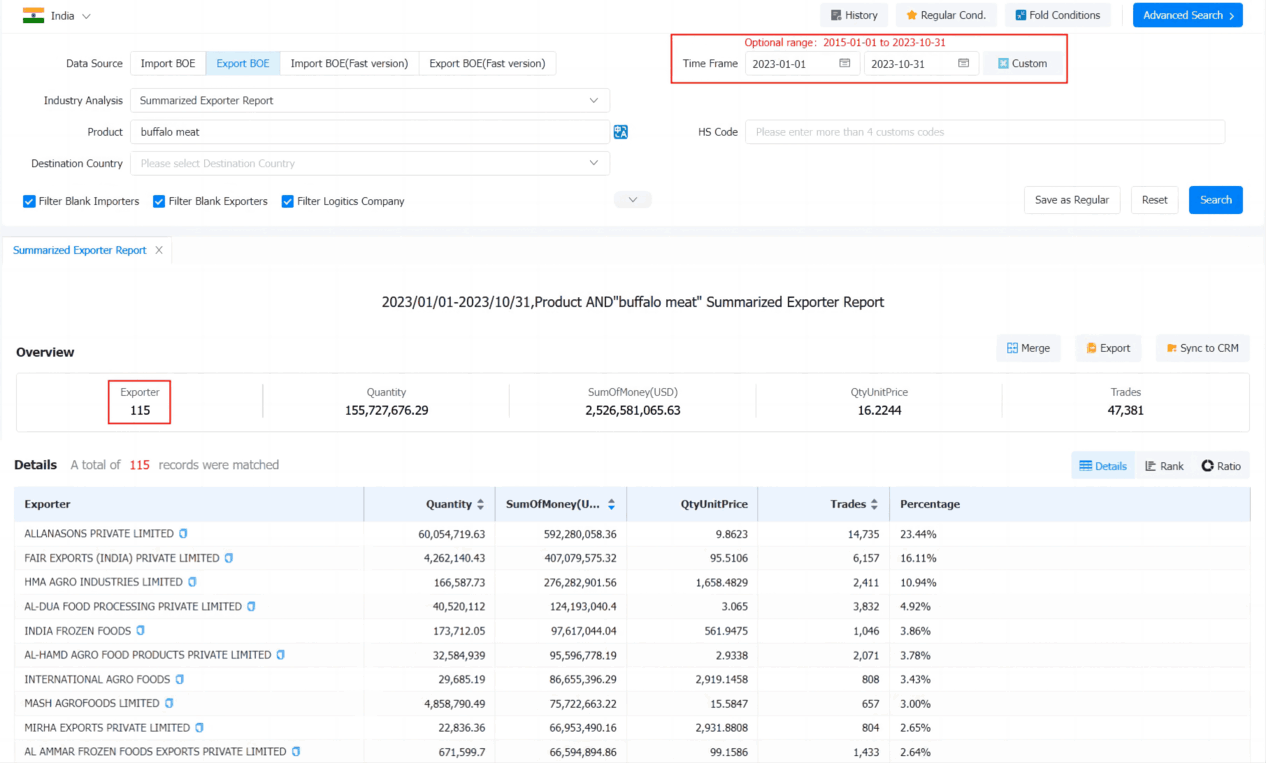The image size is (1266, 763).
Task: Open Advanced Search options
Action: click(x=1188, y=15)
